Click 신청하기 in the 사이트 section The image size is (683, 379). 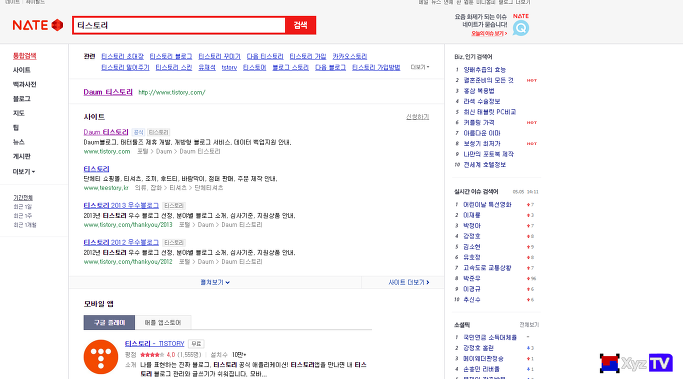click(x=418, y=117)
